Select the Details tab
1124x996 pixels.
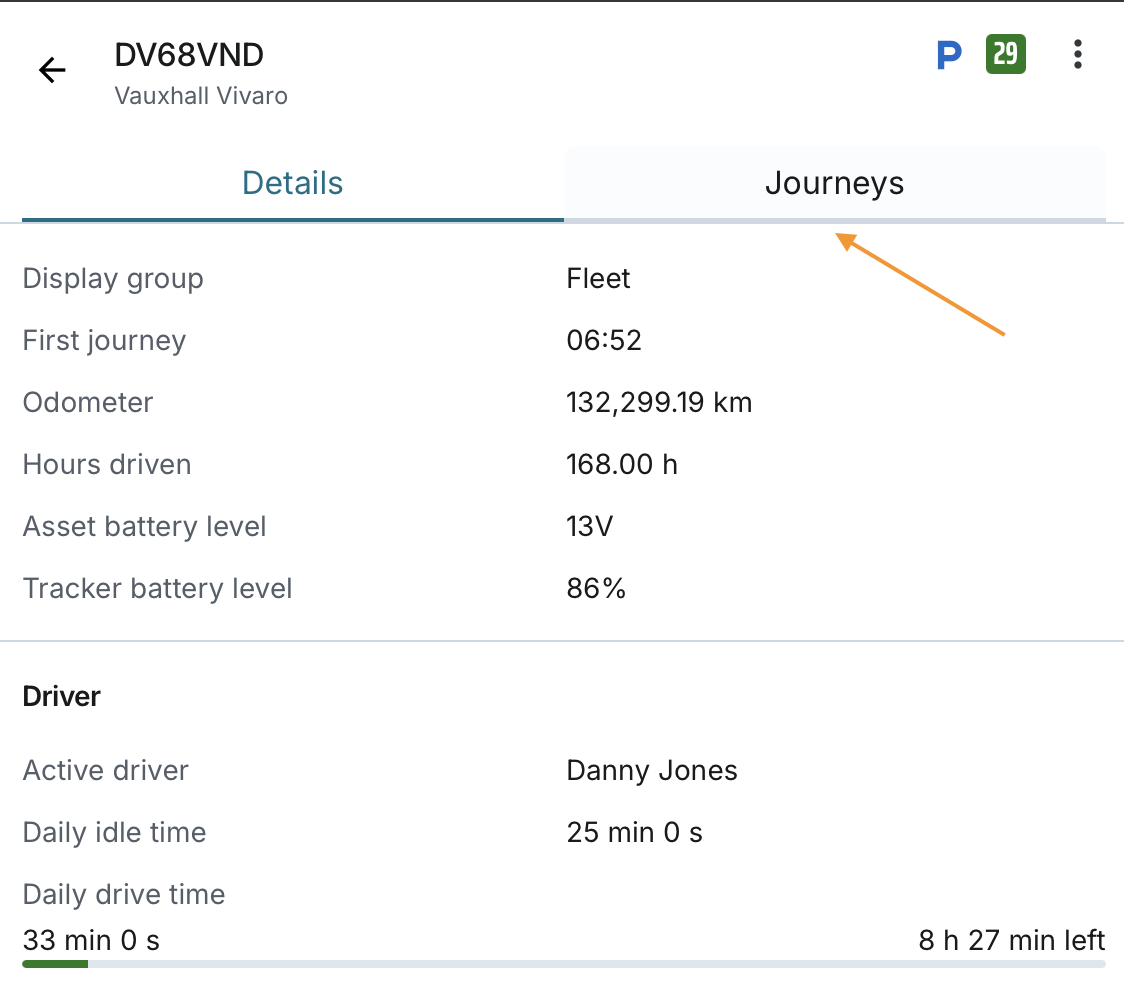(292, 184)
